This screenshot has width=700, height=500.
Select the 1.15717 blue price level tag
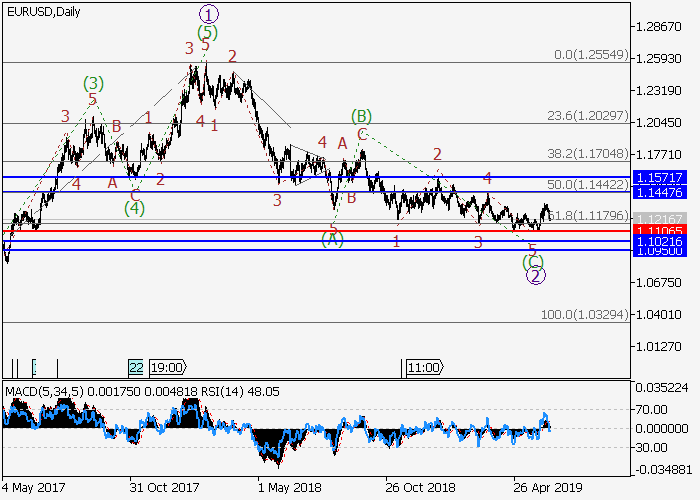[664, 176]
